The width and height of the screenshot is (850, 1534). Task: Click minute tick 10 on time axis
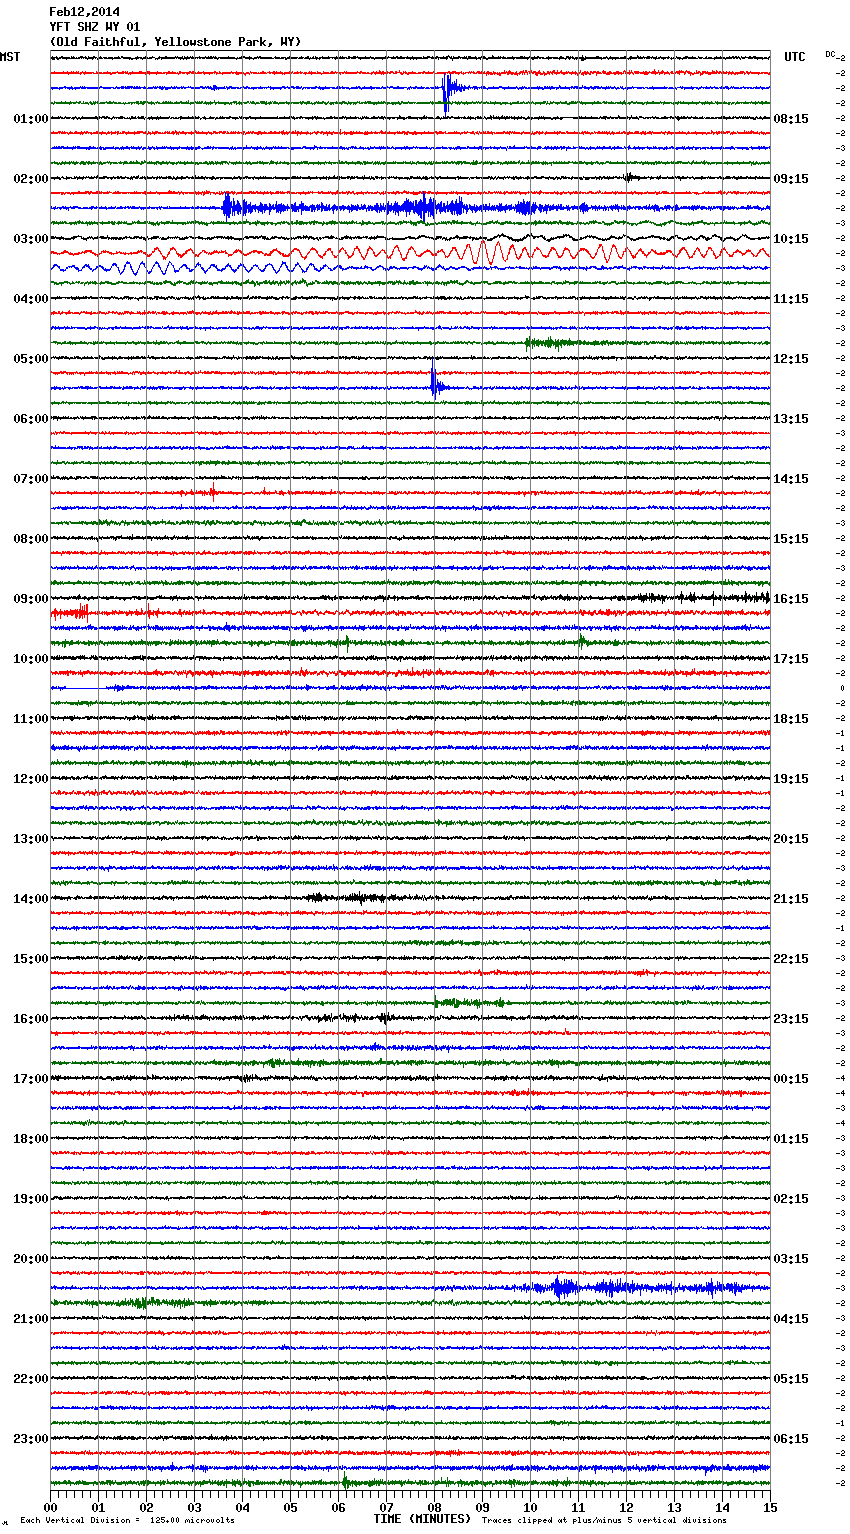pos(530,1506)
